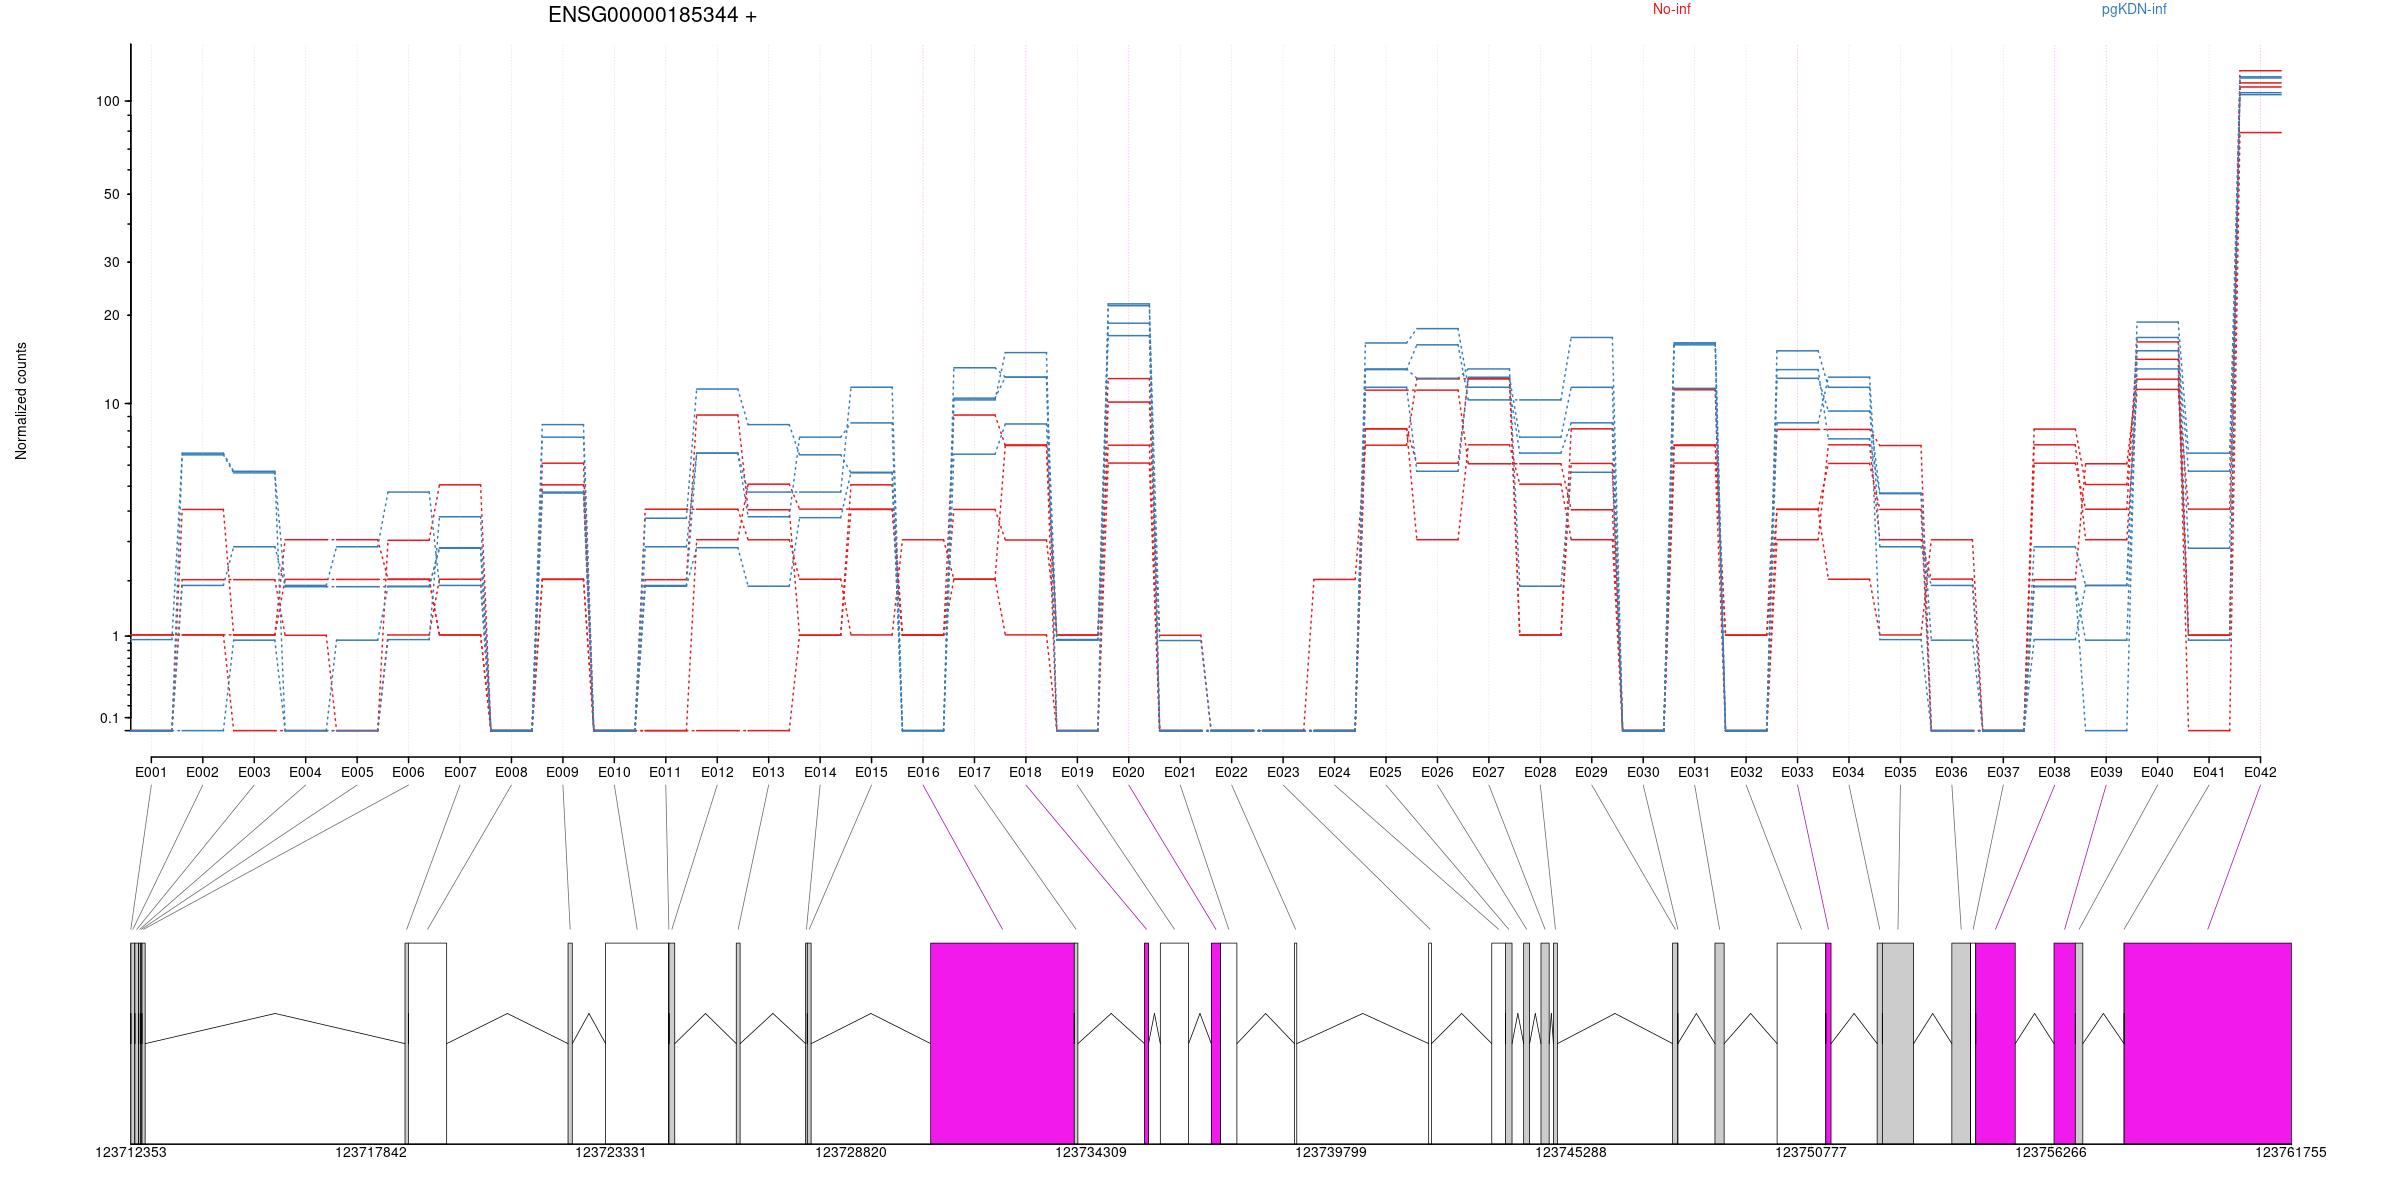Click the largest magenta exon block near 123734309

point(1002,1043)
